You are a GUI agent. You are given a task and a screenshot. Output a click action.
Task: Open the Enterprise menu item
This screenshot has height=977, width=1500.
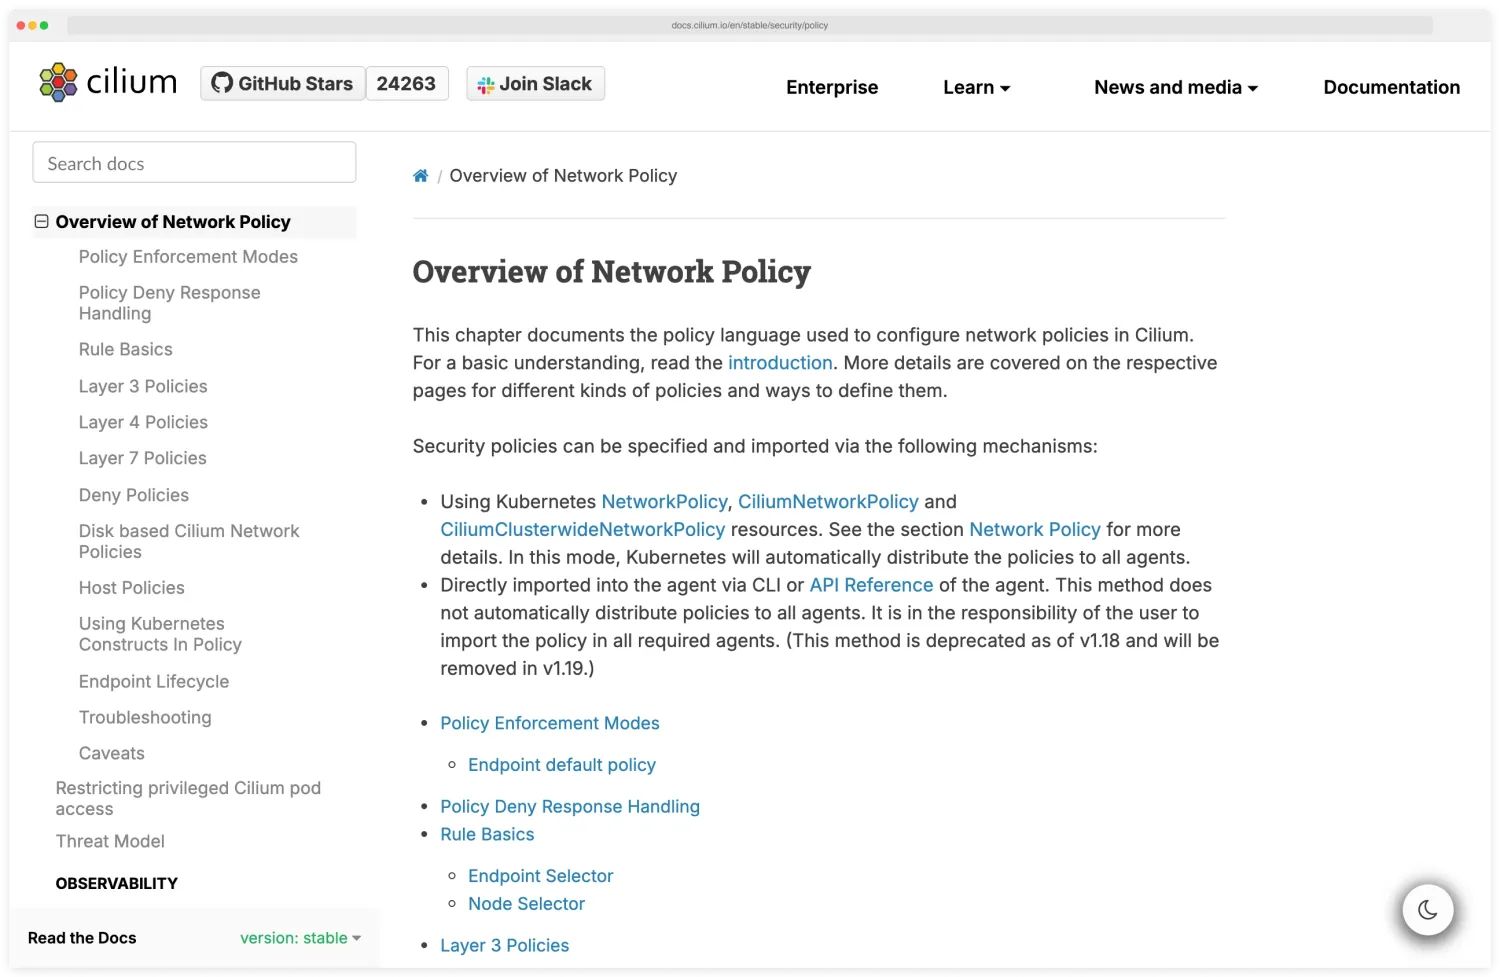[x=832, y=87]
